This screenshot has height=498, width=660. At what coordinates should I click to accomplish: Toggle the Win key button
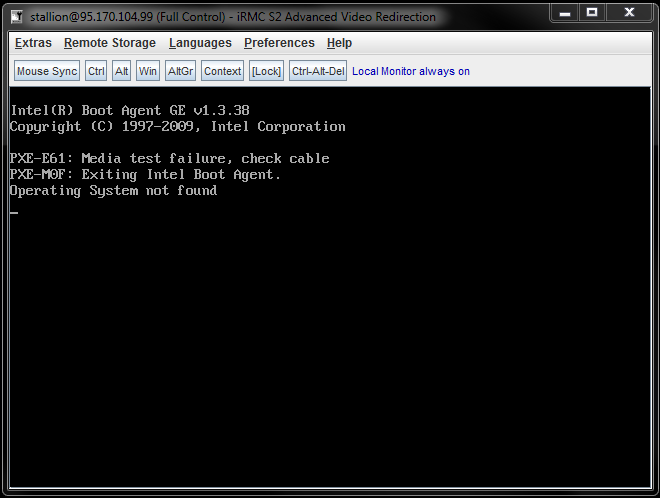(148, 71)
